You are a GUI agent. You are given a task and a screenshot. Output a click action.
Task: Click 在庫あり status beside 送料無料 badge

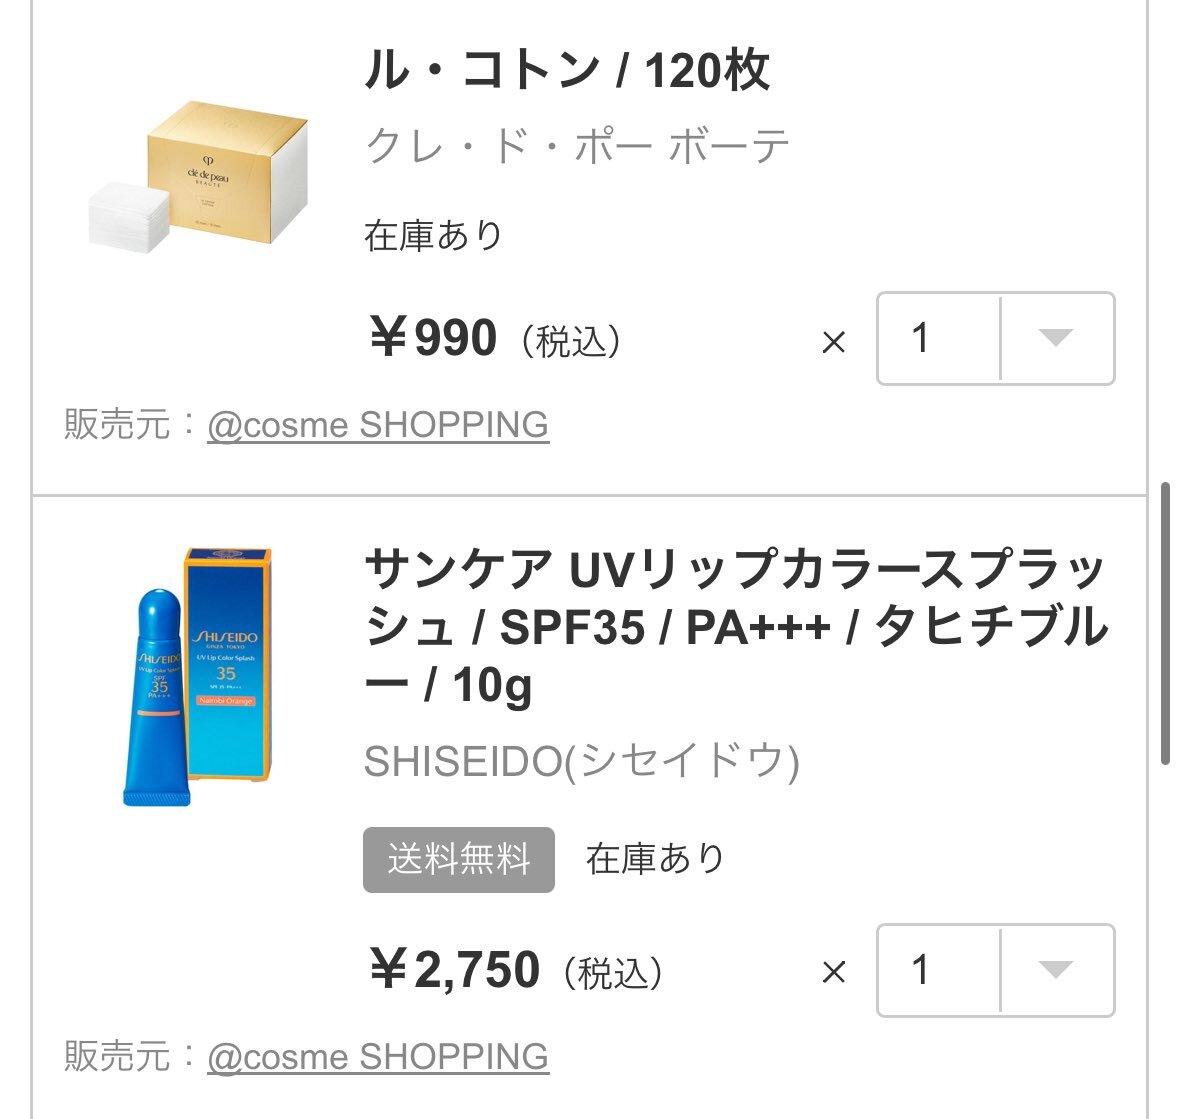coord(655,859)
